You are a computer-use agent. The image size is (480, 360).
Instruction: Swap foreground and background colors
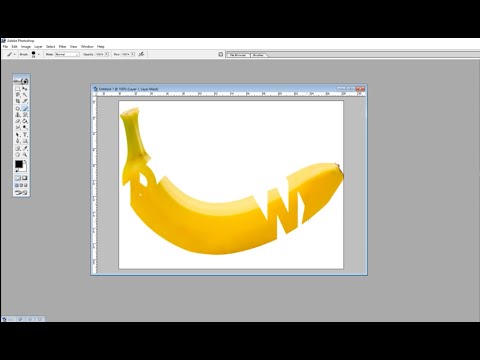25,161
